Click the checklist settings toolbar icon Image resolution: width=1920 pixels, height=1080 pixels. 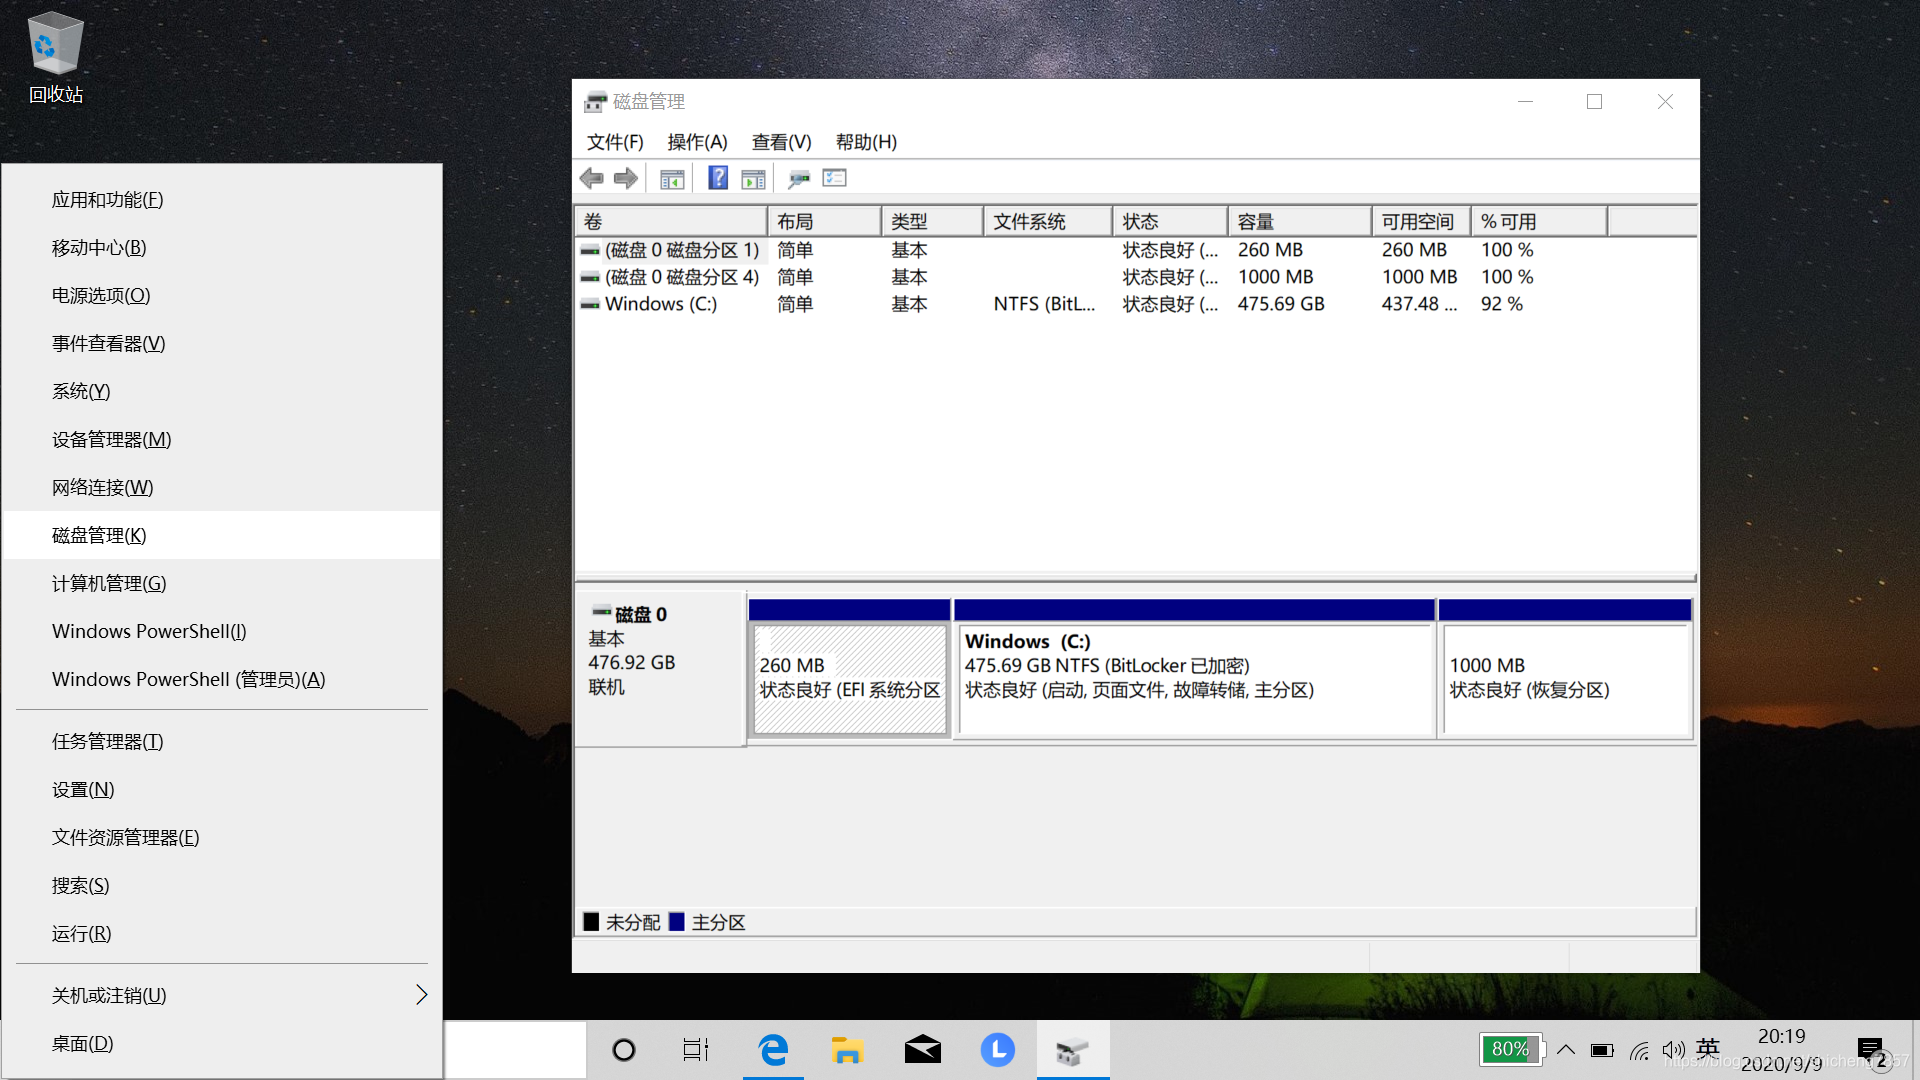834,178
